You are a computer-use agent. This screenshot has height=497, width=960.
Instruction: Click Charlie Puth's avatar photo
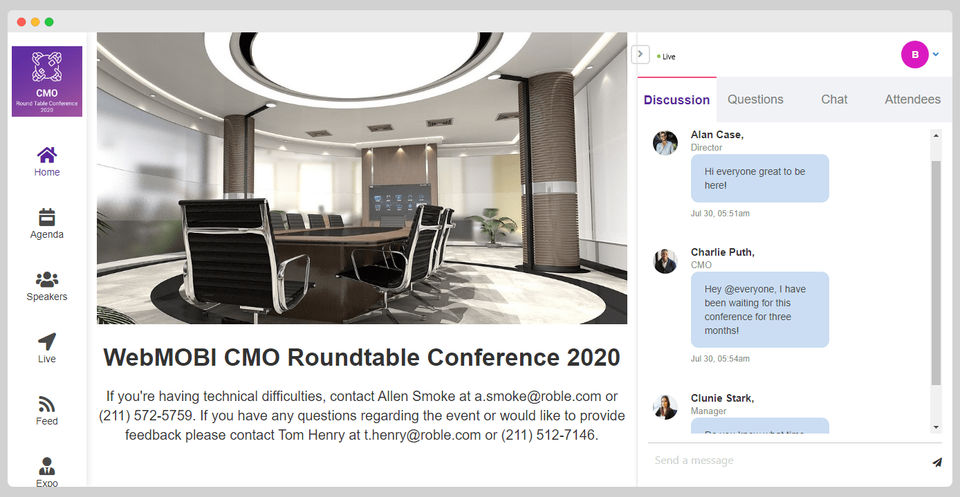pos(665,261)
